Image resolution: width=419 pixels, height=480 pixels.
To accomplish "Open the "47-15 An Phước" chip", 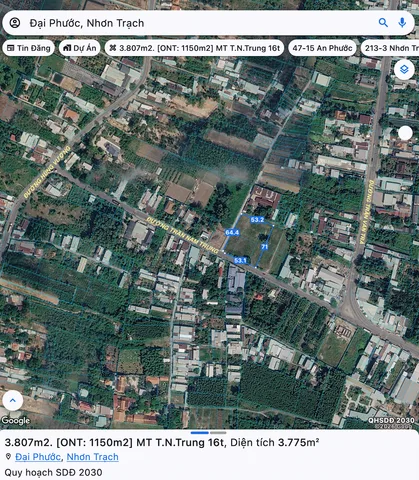I will (322, 48).
